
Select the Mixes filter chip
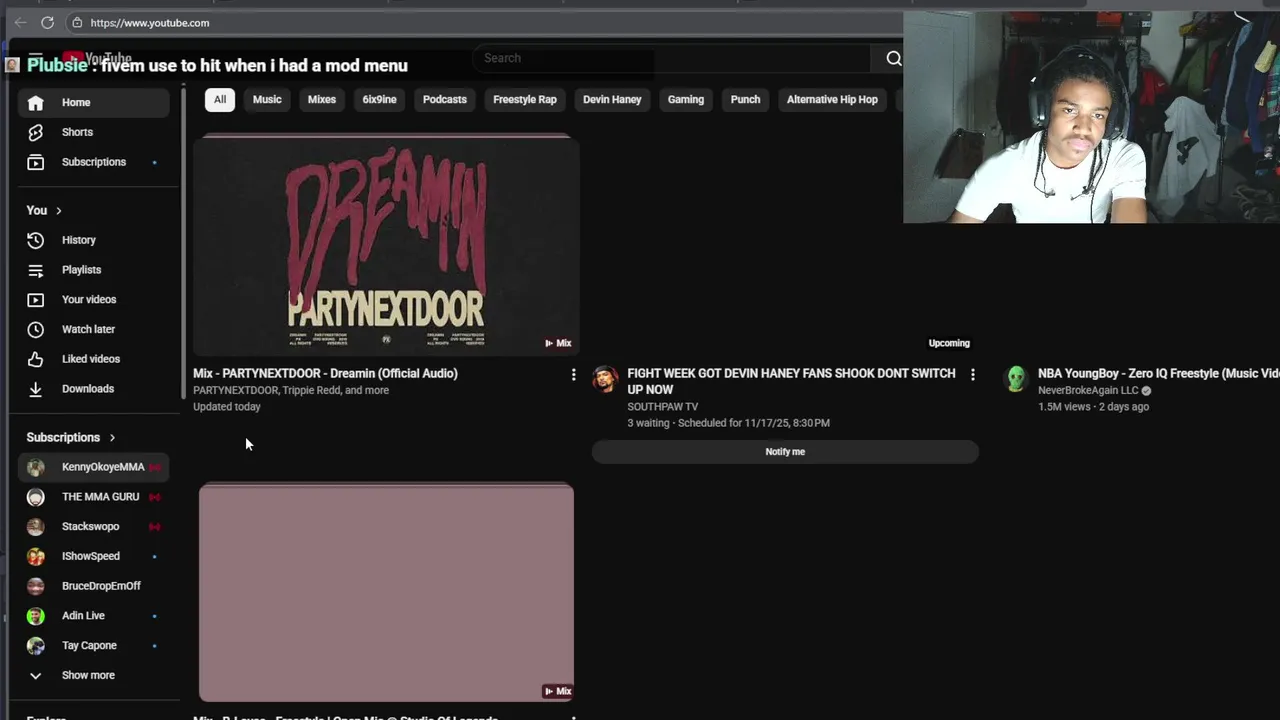322,99
